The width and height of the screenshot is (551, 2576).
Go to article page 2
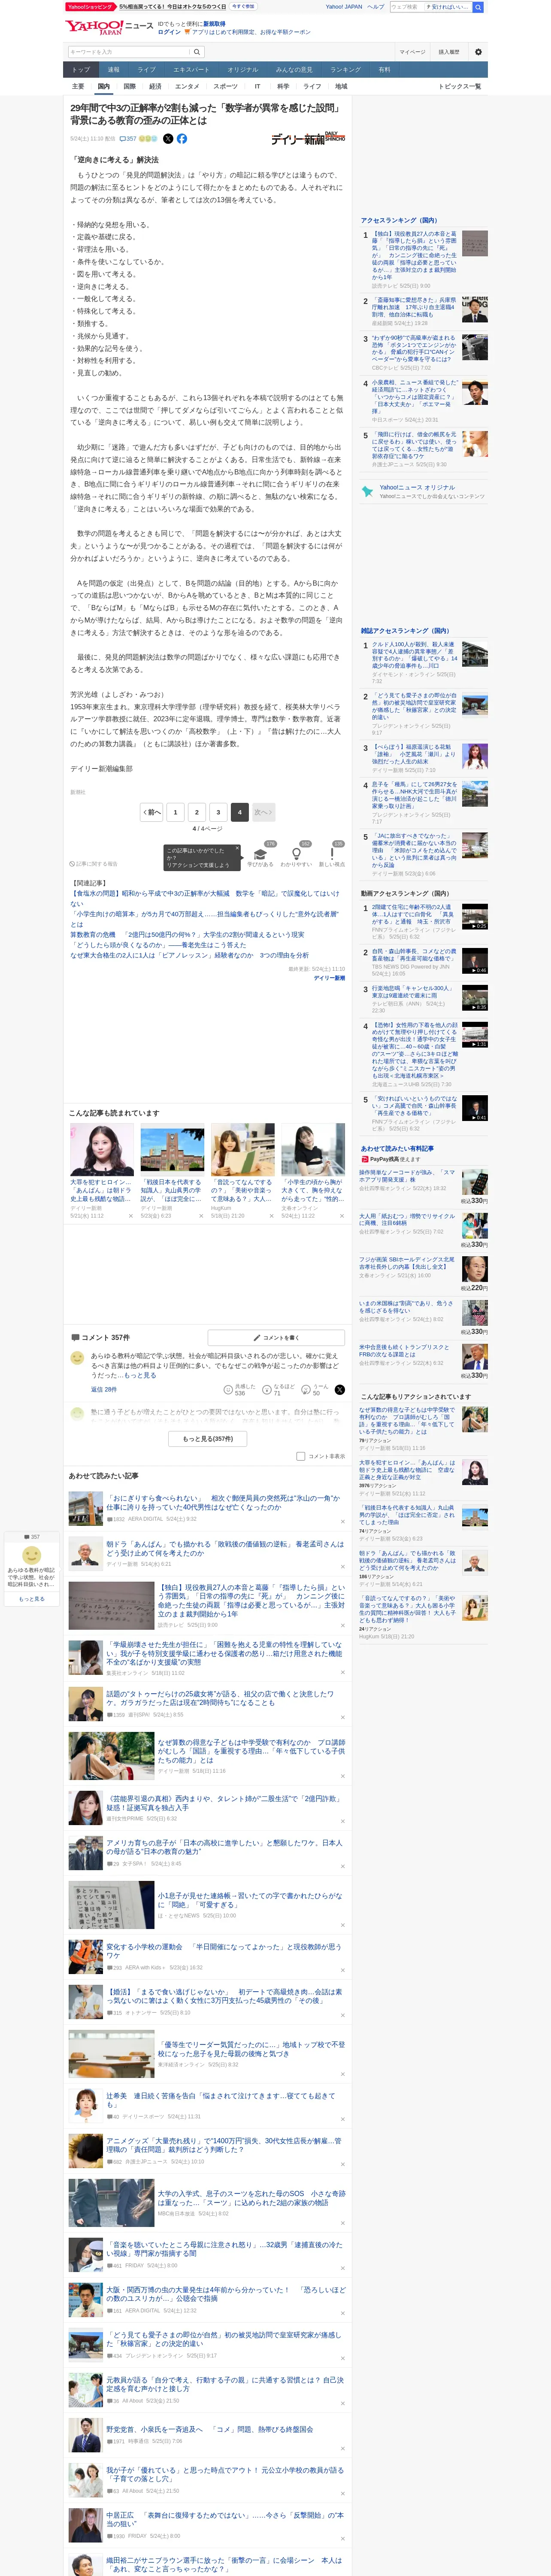tap(197, 812)
